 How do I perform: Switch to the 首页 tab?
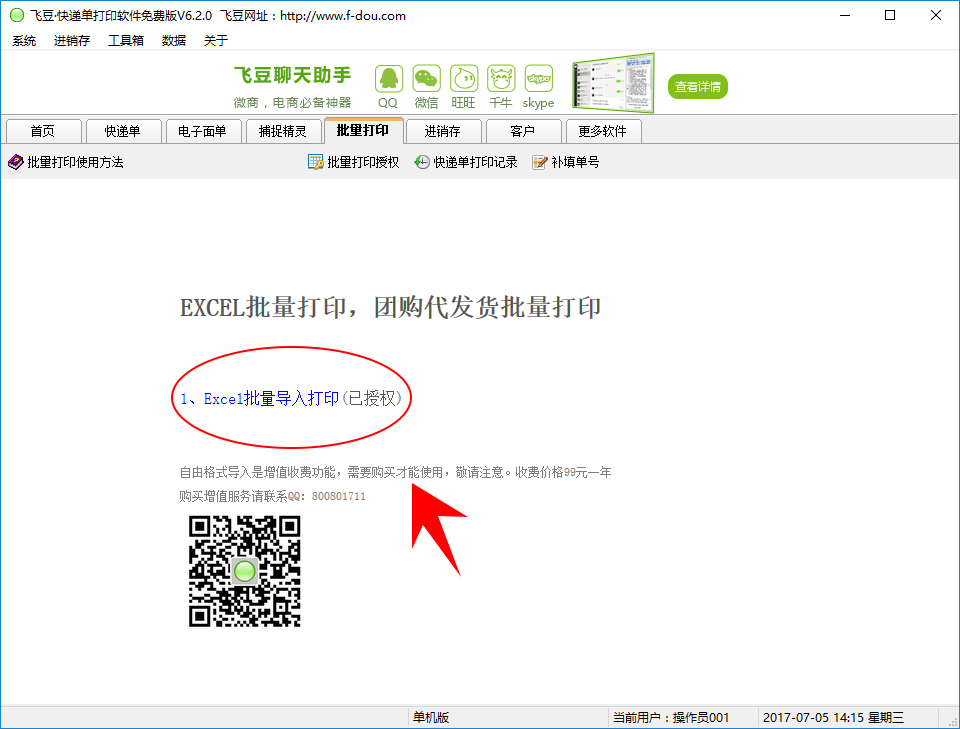pos(43,132)
